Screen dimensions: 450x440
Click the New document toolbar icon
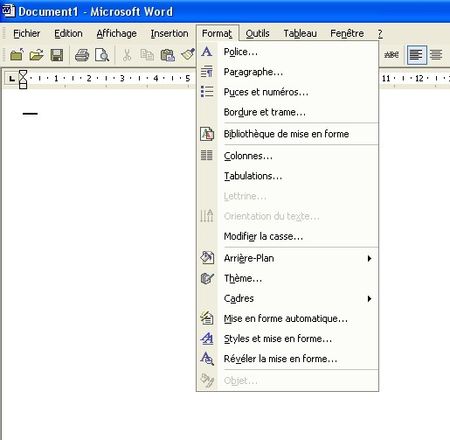click(17, 55)
